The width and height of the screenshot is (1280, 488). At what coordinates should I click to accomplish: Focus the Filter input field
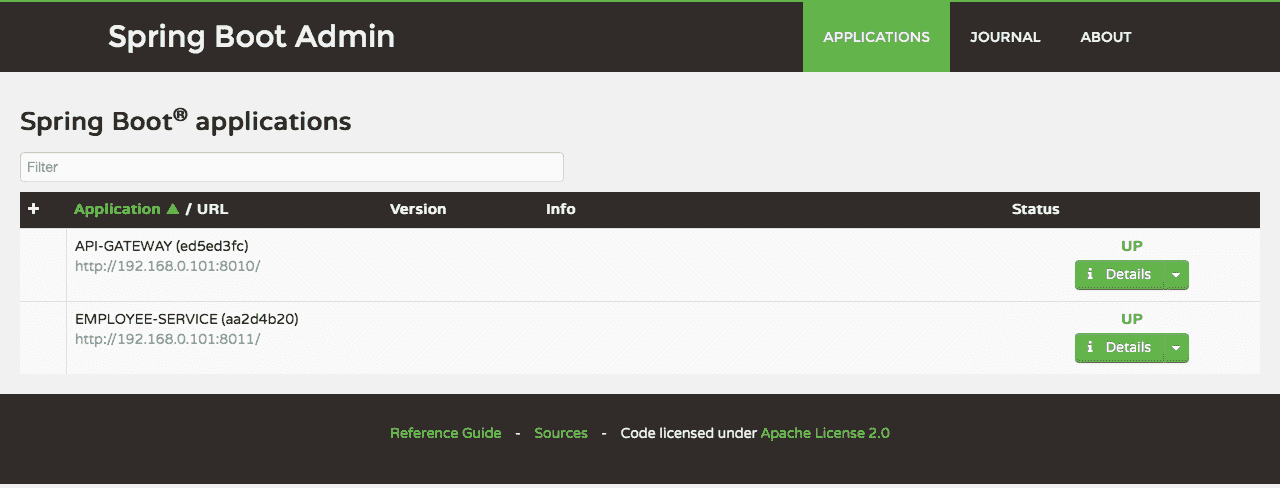click(292, 167)
